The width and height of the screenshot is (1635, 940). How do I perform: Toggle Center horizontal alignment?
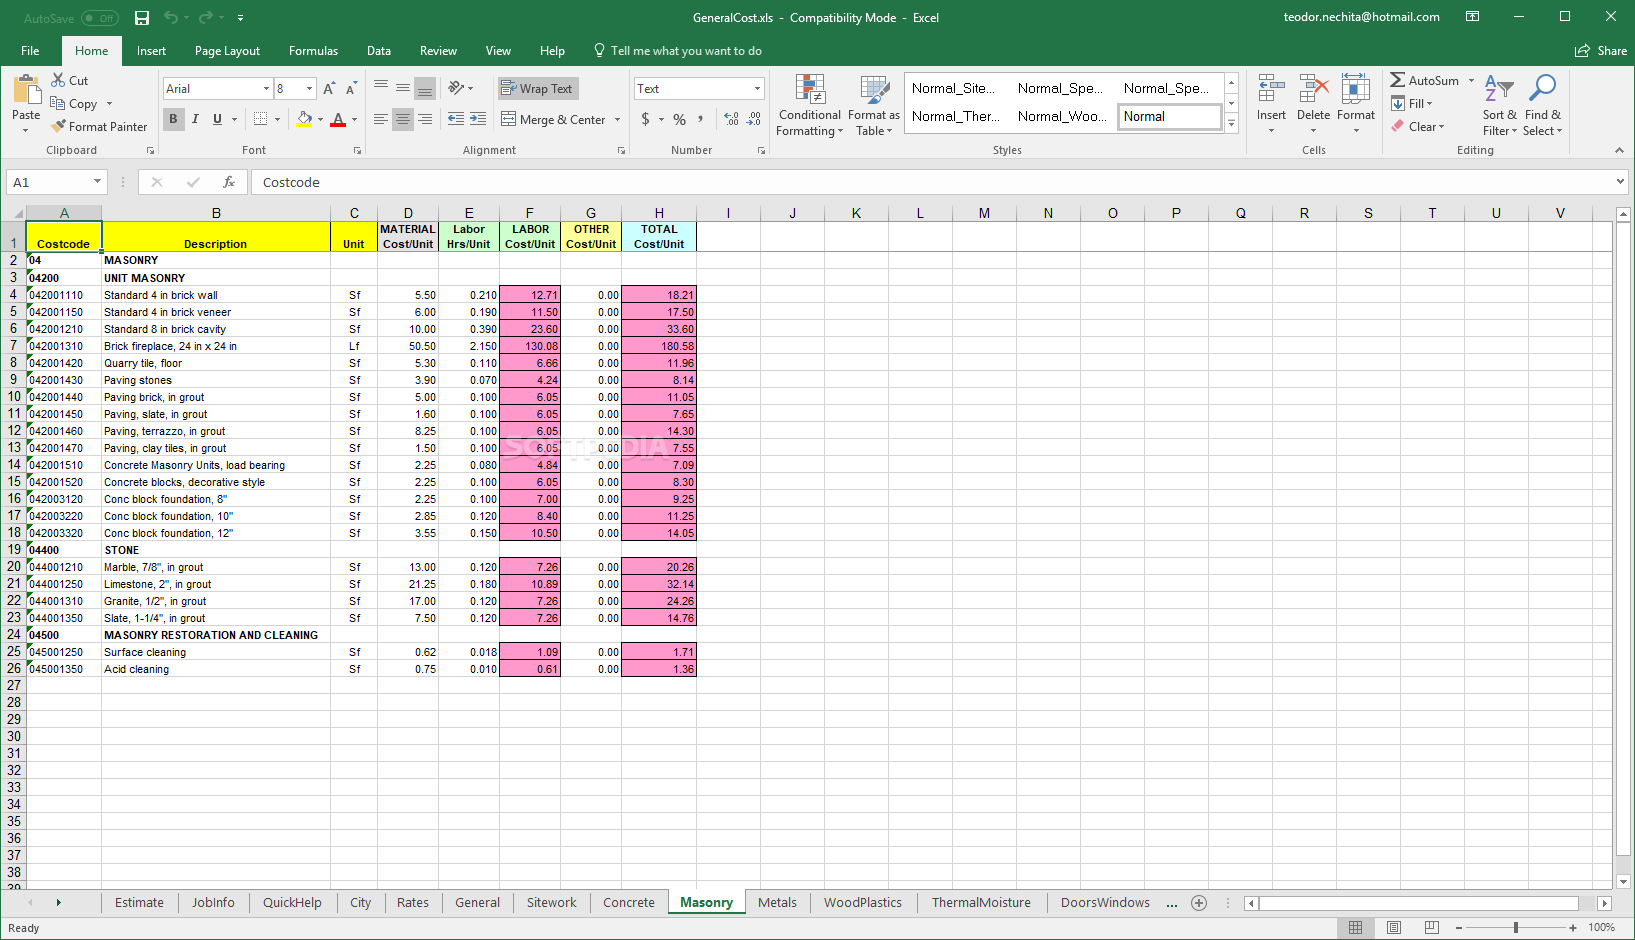point(403,119)
